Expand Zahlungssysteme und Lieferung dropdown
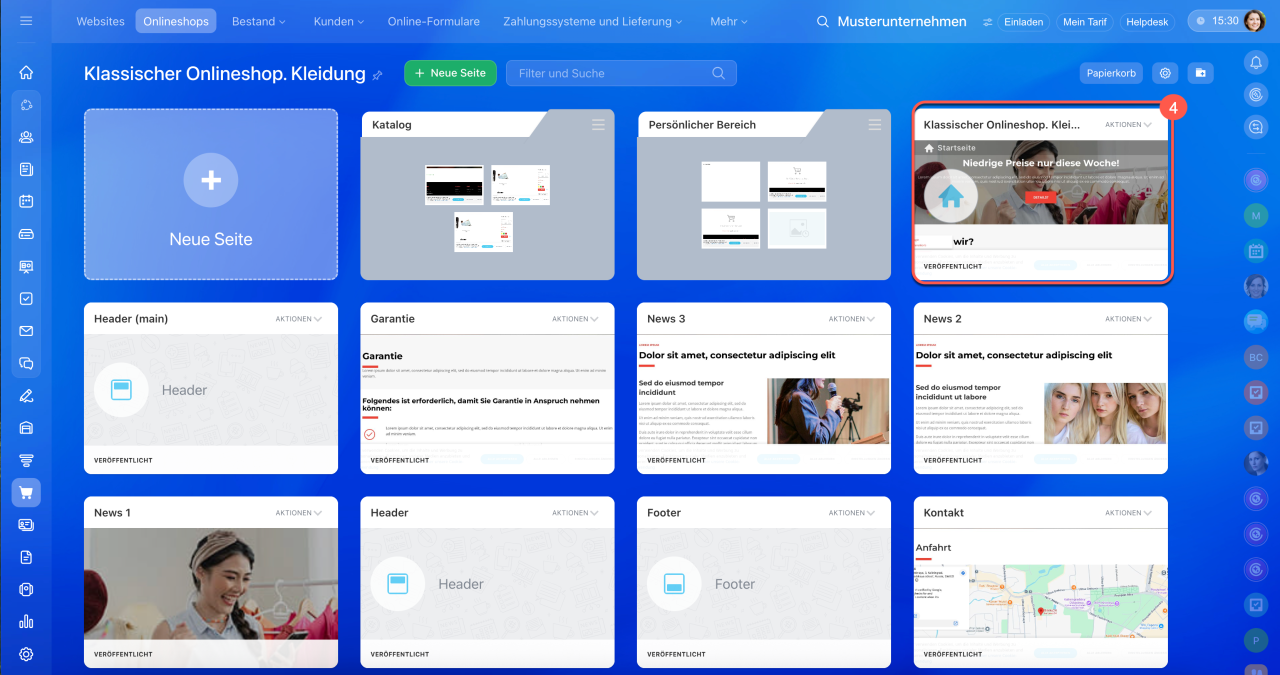The width and height of the screenshot is (1280, 675). [593, 21]
